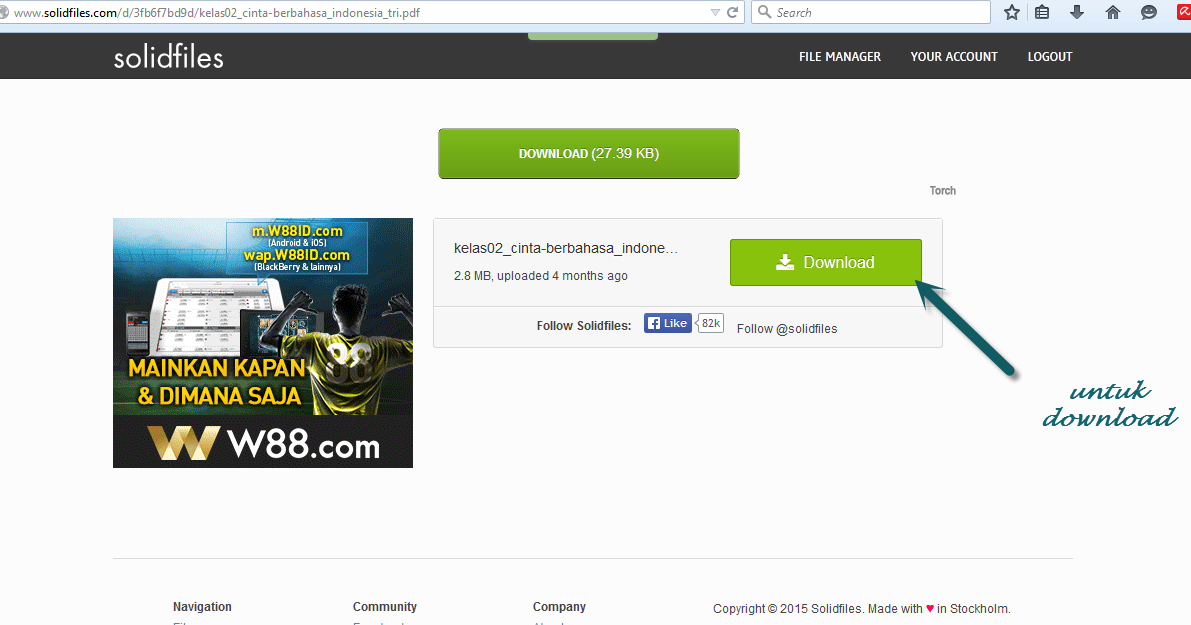Click the DOWNLOAD (27.39 KB) banner button
Screen dimensions: 1191x625
(589, 153)
